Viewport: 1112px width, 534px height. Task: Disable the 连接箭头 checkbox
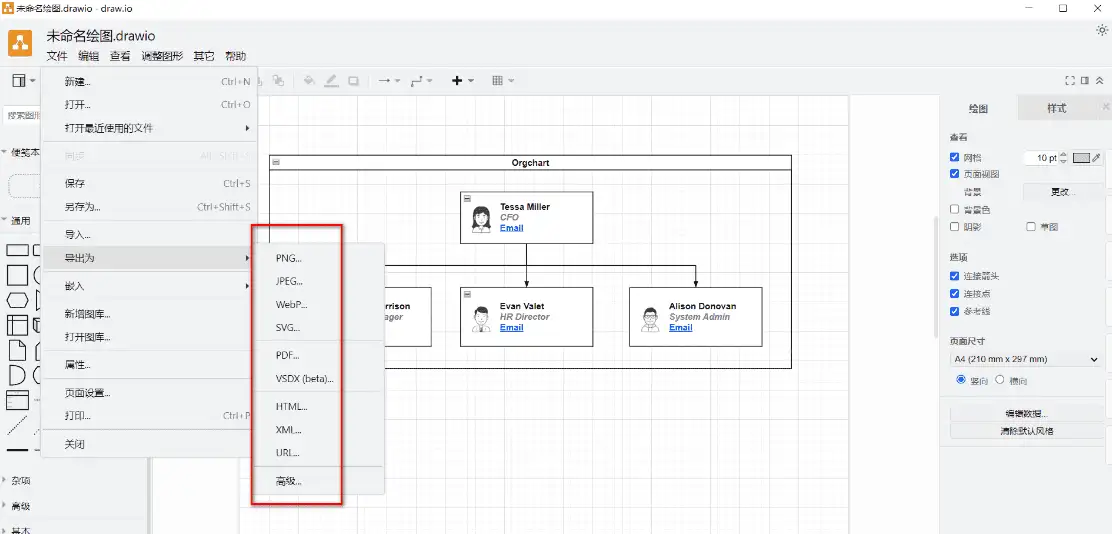pos(955,276)
